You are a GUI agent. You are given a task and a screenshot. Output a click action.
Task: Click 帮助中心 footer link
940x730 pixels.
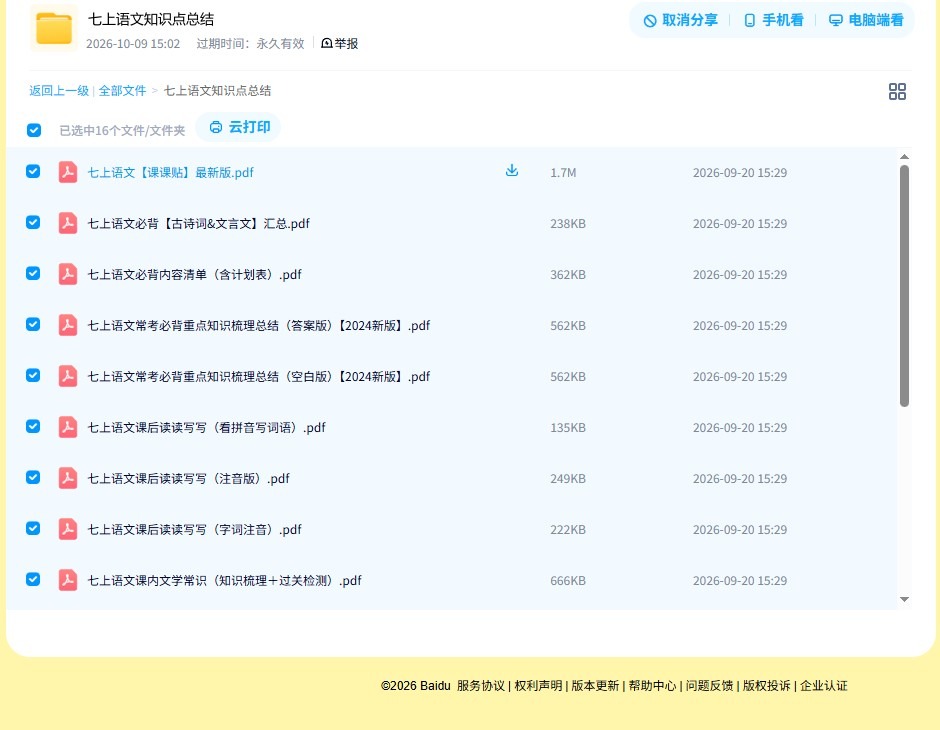[652, 686]
